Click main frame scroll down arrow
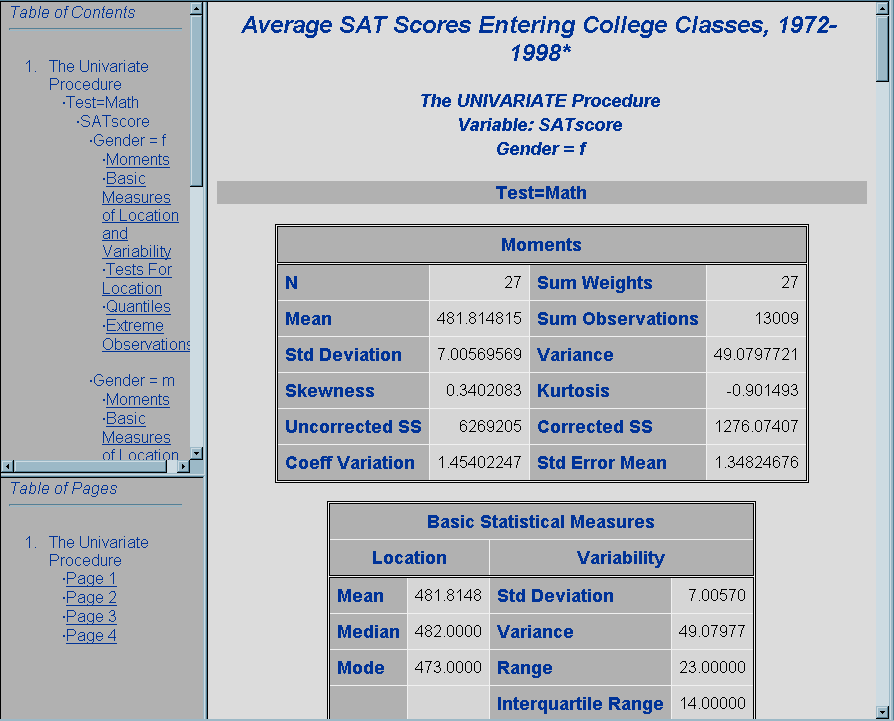Viewport: 894px width, 721px height. click(882, 712)
